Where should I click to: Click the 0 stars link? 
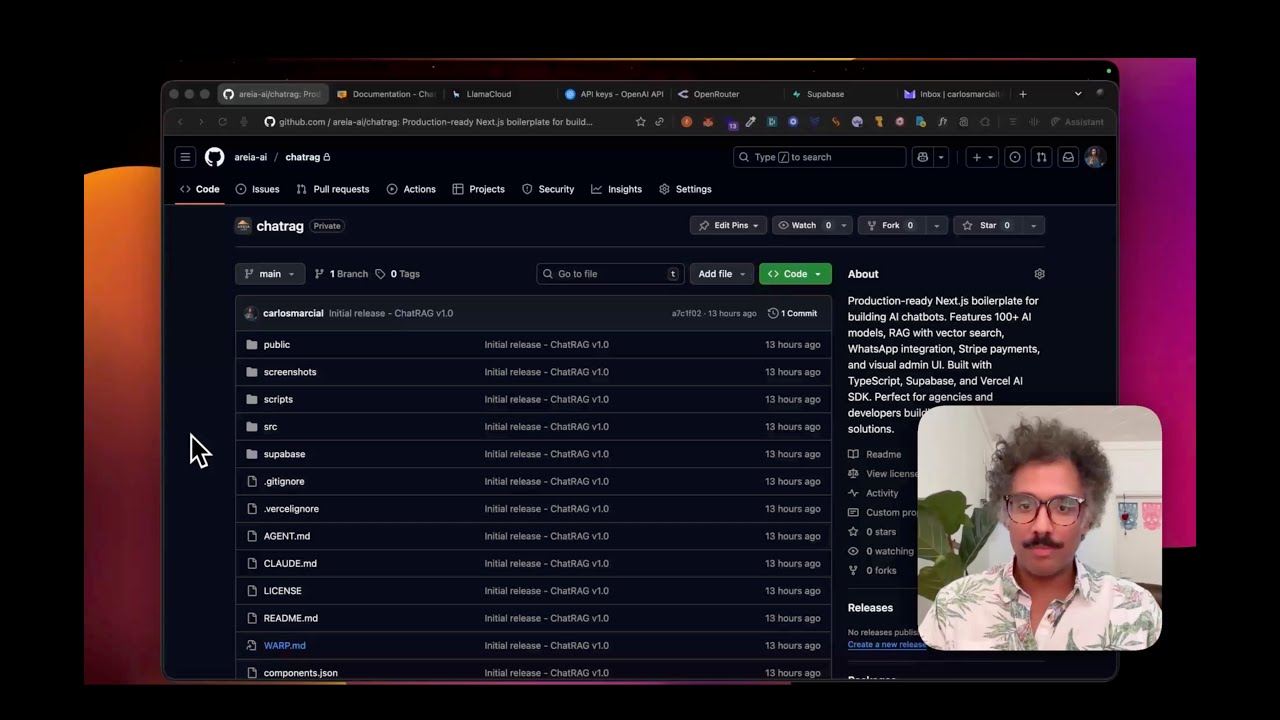click(872, 532)
